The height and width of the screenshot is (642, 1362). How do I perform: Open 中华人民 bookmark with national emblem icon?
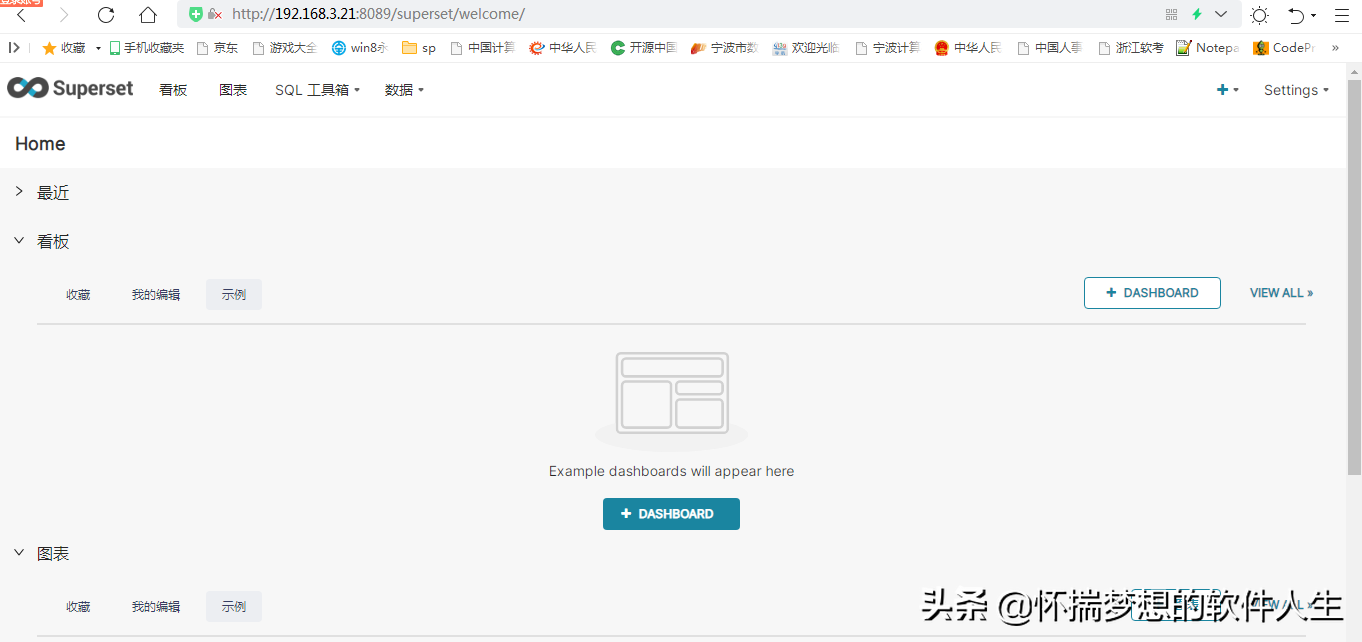point(967,47)
